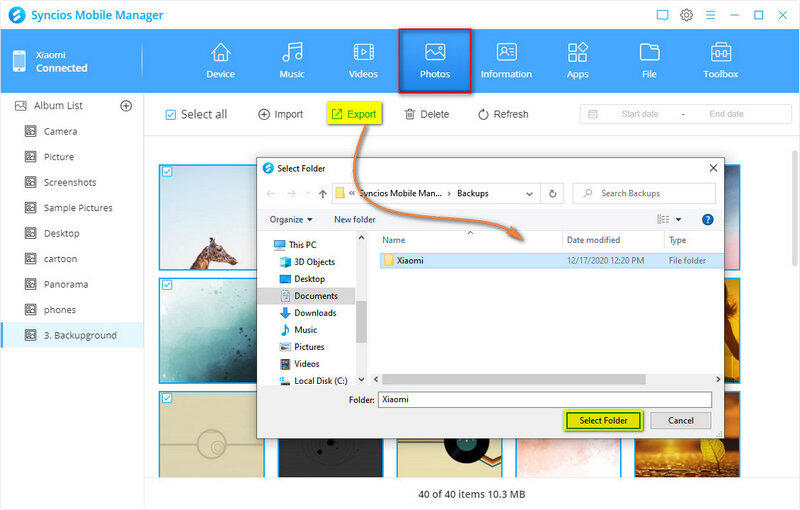Add new album with plus icon

coord(126,106)
